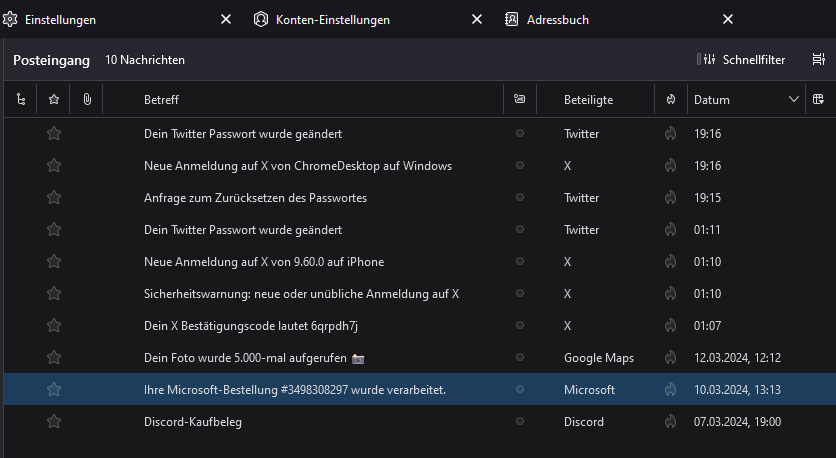Toggle read status dot for Sicherheitswarnung message
The image size is (836, 458).
click(x=519, y=294)
